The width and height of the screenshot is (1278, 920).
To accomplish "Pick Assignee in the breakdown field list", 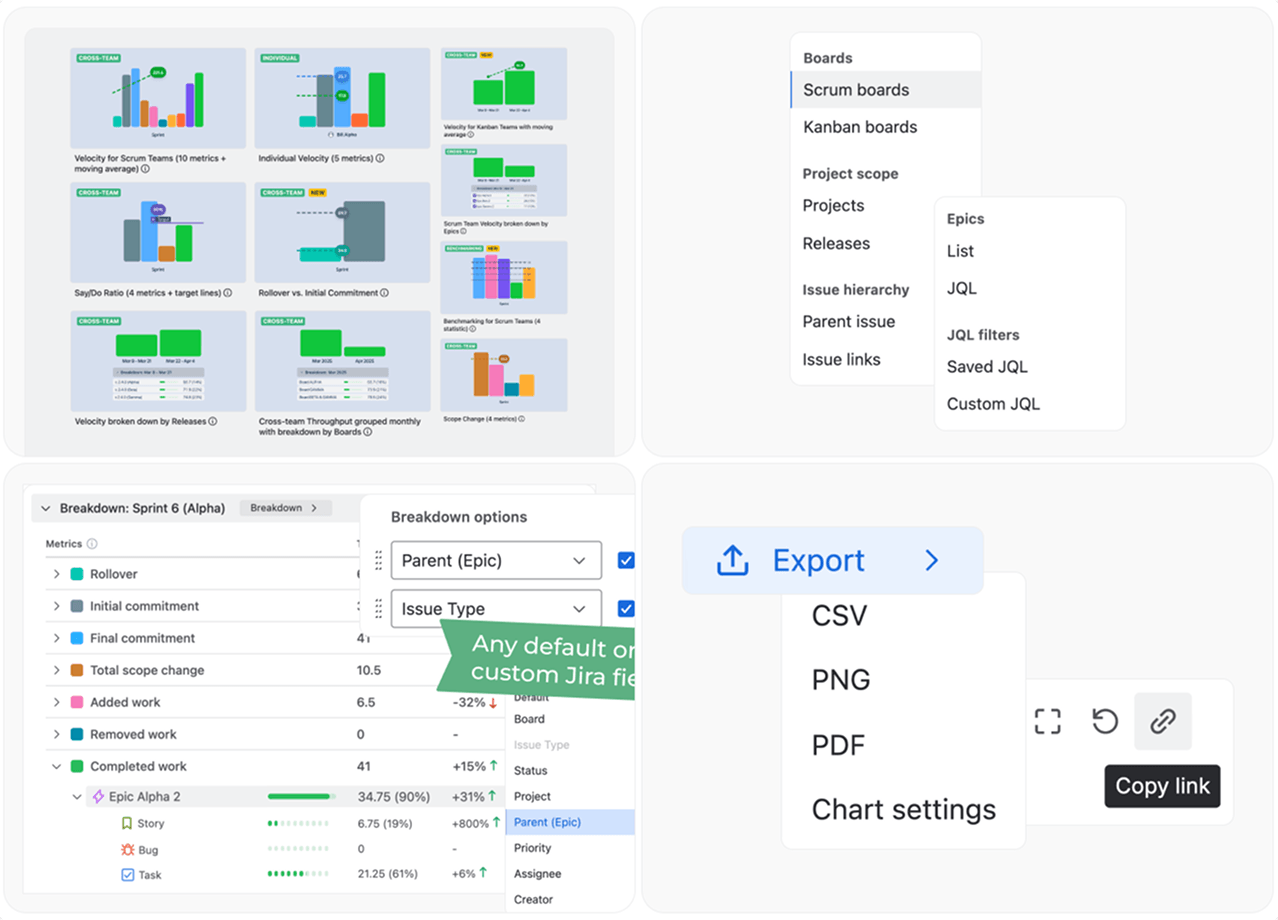I will tap(537, 874).
